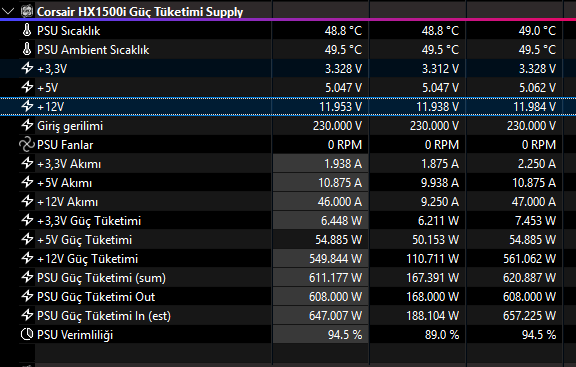Select the PSU Güç Tüketimi Out label
Screen dimensions: 576x367
96,297
